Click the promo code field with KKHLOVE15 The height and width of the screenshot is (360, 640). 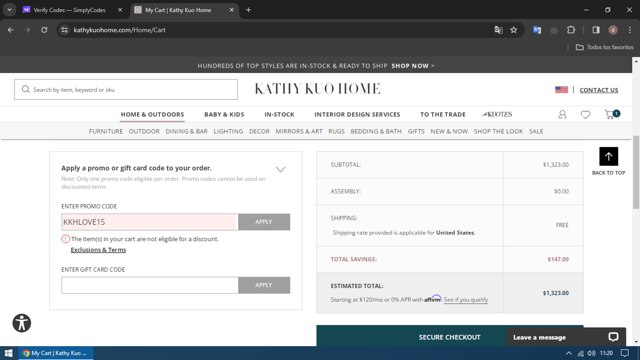pyautogui.click(x=149, y=222)
